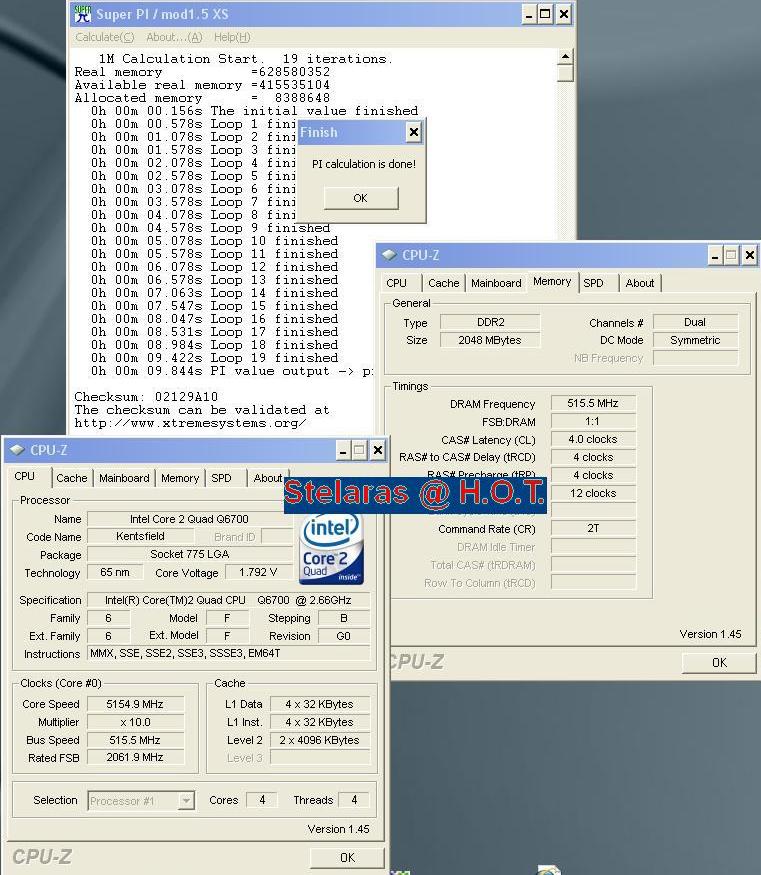Viewport: 761px width, 875px height.
Task: Close the CPU-Z Memory window
Action: (x=749, y=256)
